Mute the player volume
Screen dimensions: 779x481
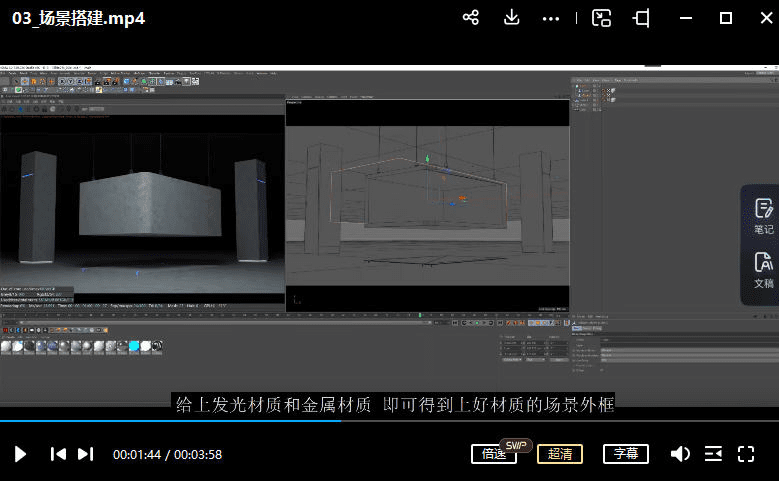(680, 454)
